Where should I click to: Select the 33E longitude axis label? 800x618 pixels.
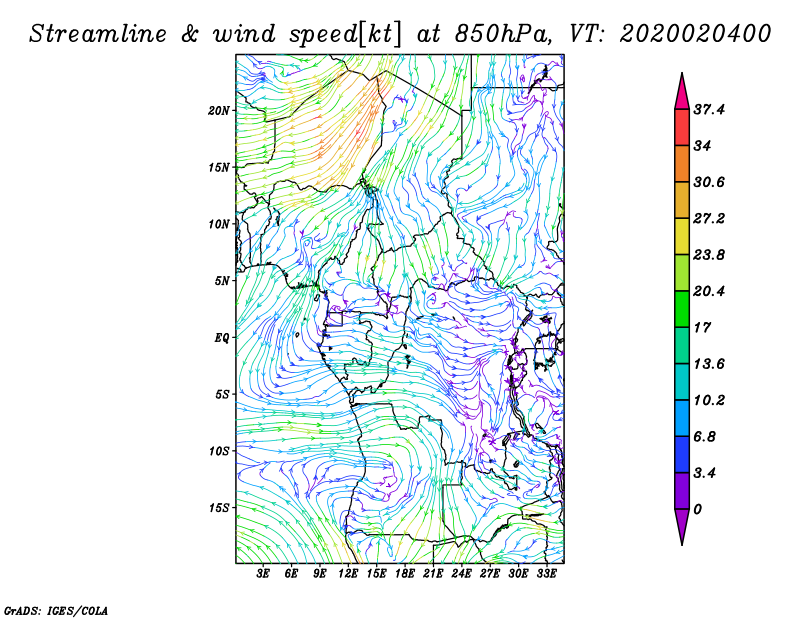[x=547, y=574]
